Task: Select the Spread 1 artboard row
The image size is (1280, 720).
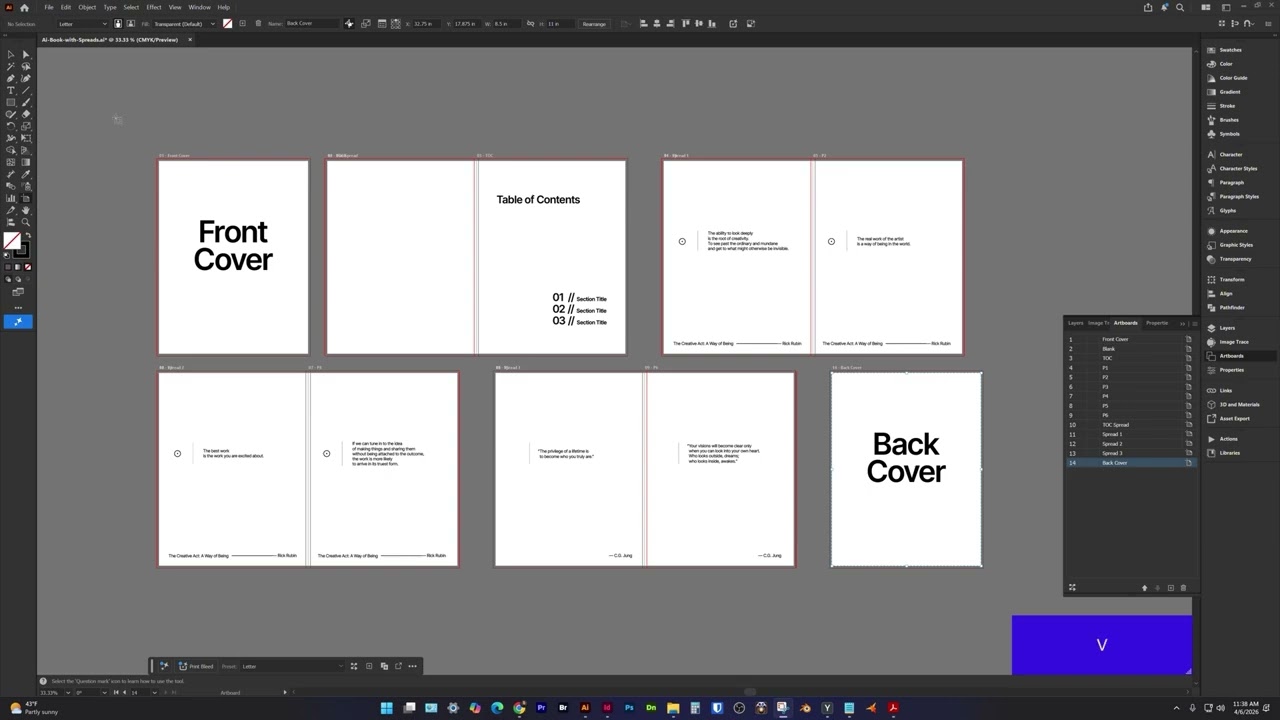Action: click(1130, 434)
